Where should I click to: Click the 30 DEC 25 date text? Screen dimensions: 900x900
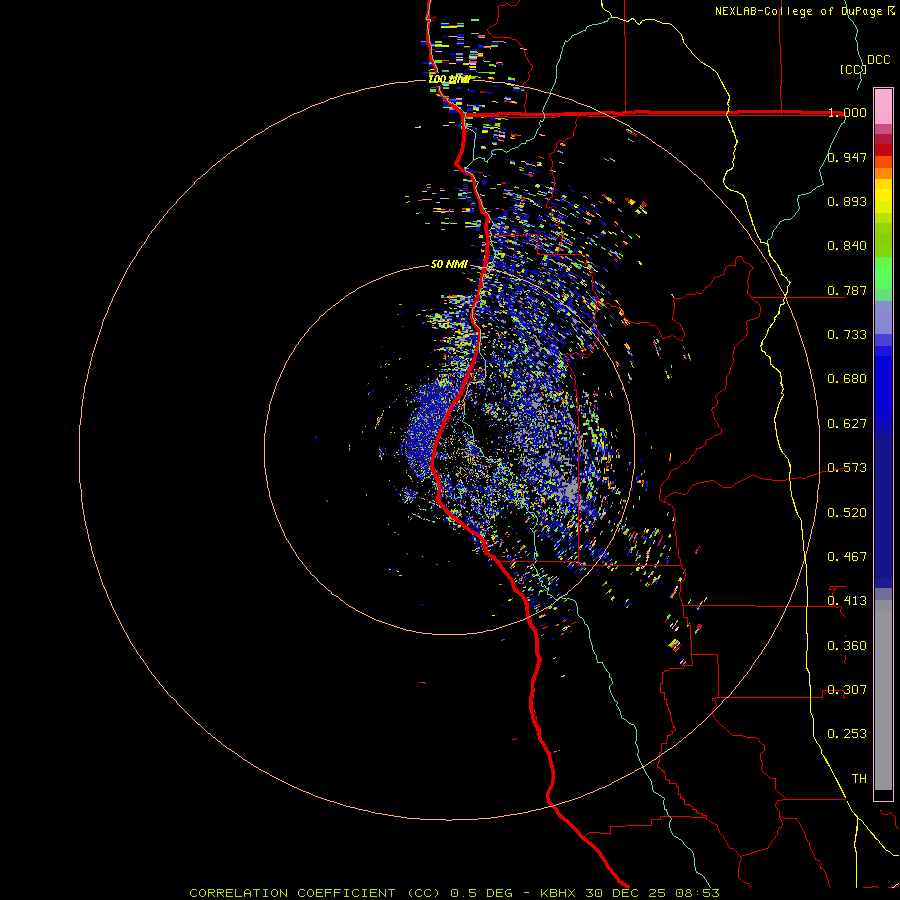point(625,893)
